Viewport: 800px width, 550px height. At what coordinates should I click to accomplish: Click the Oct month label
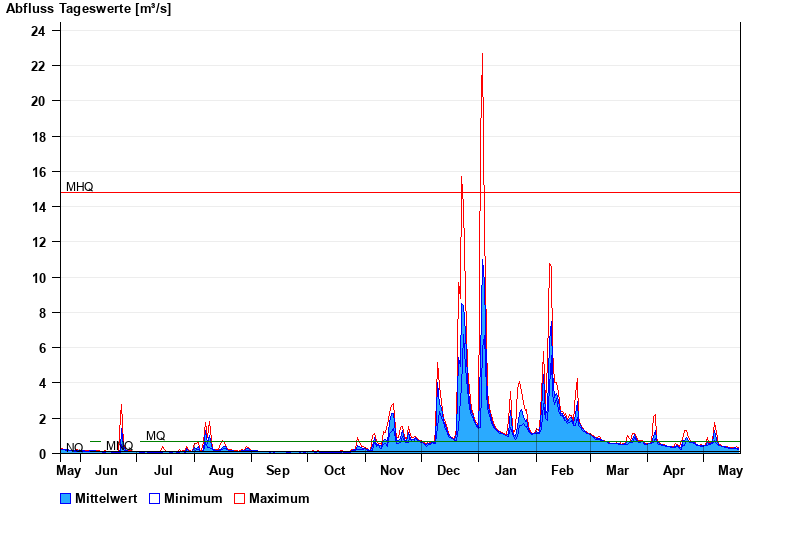coord(335,470)
